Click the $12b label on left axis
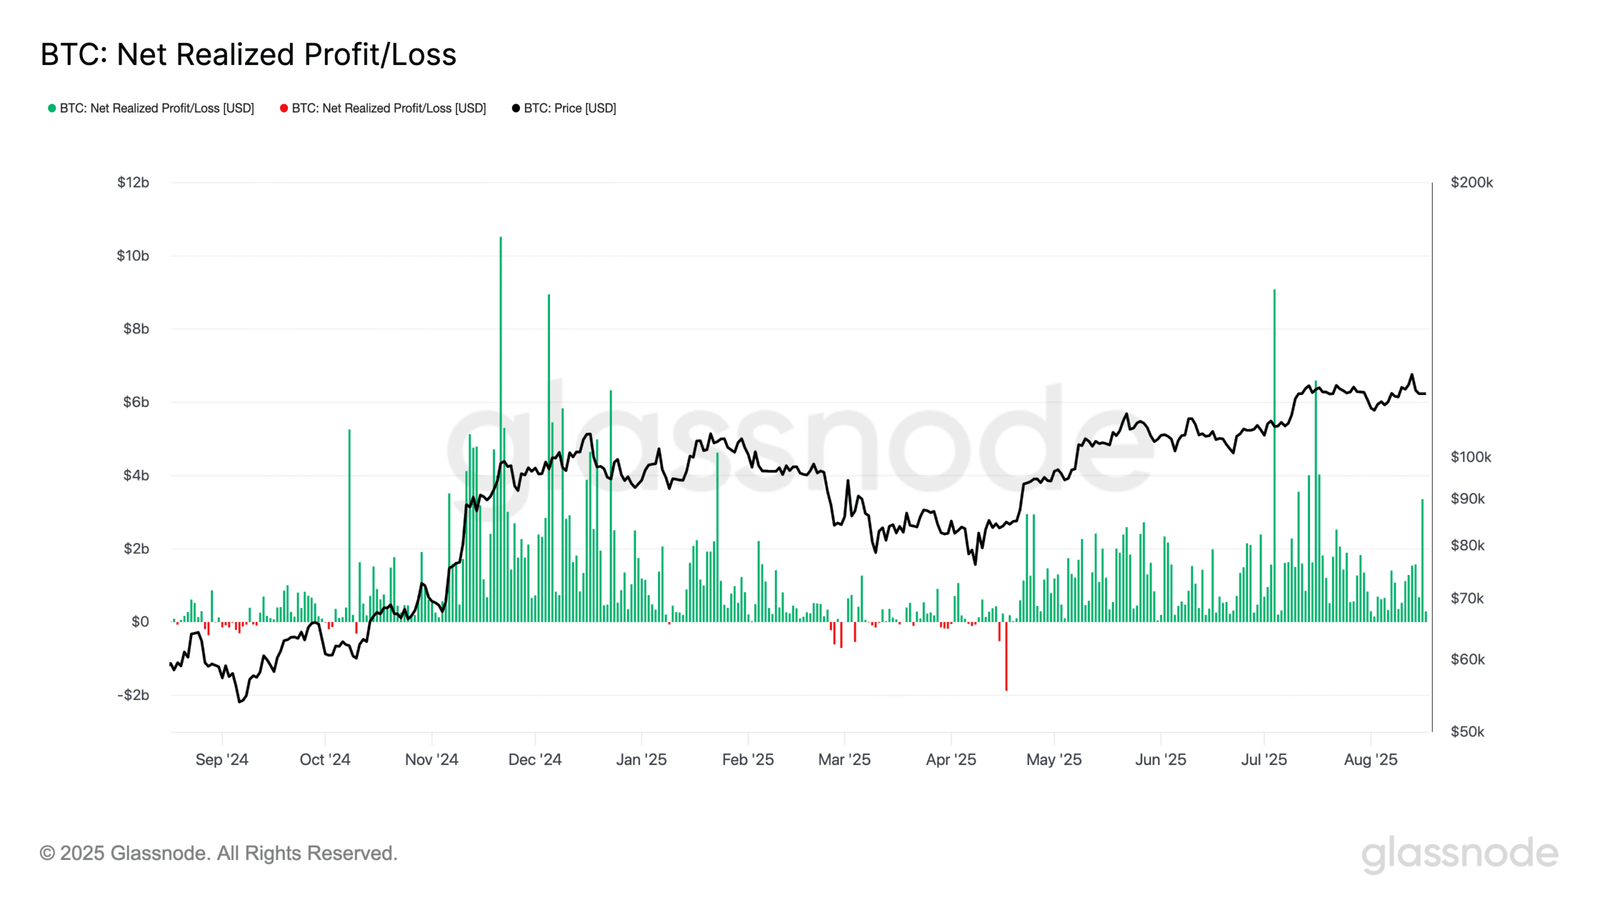The image size is (1600, 900). (133, 182)
